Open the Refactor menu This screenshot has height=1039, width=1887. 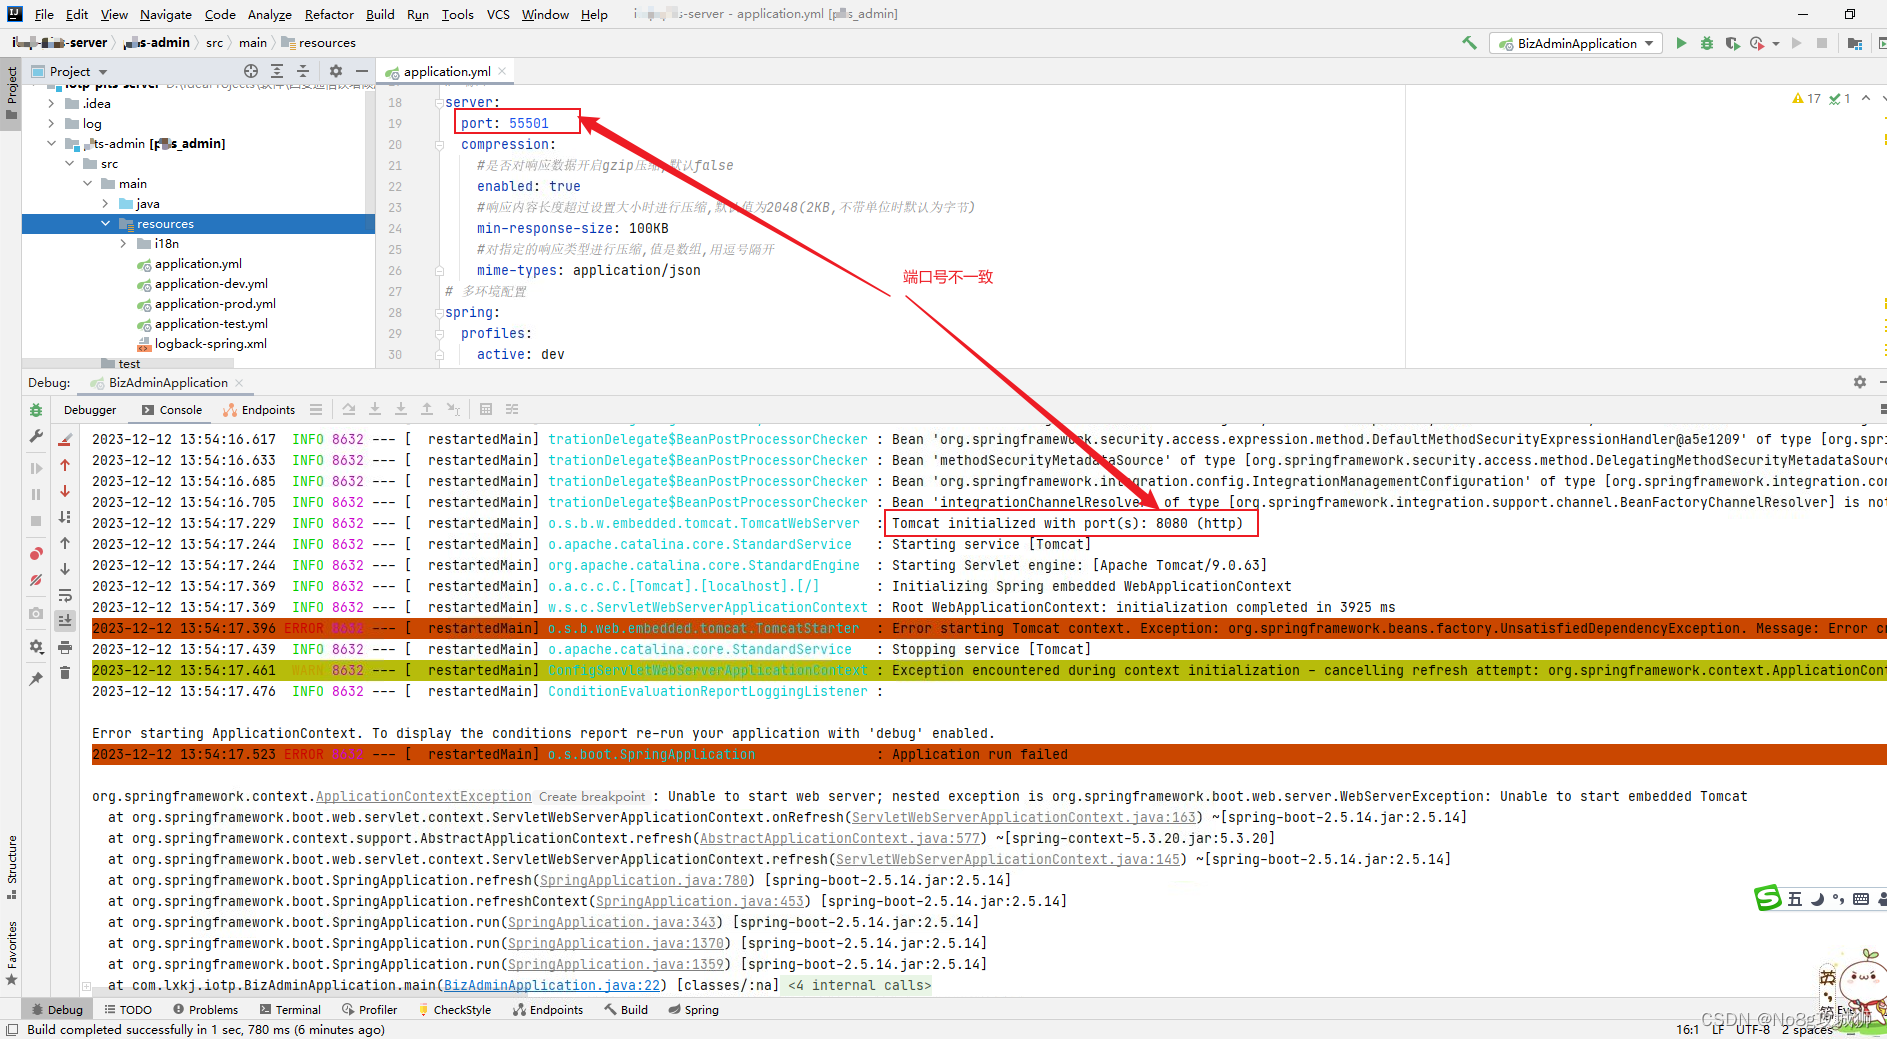coord(329,14)
